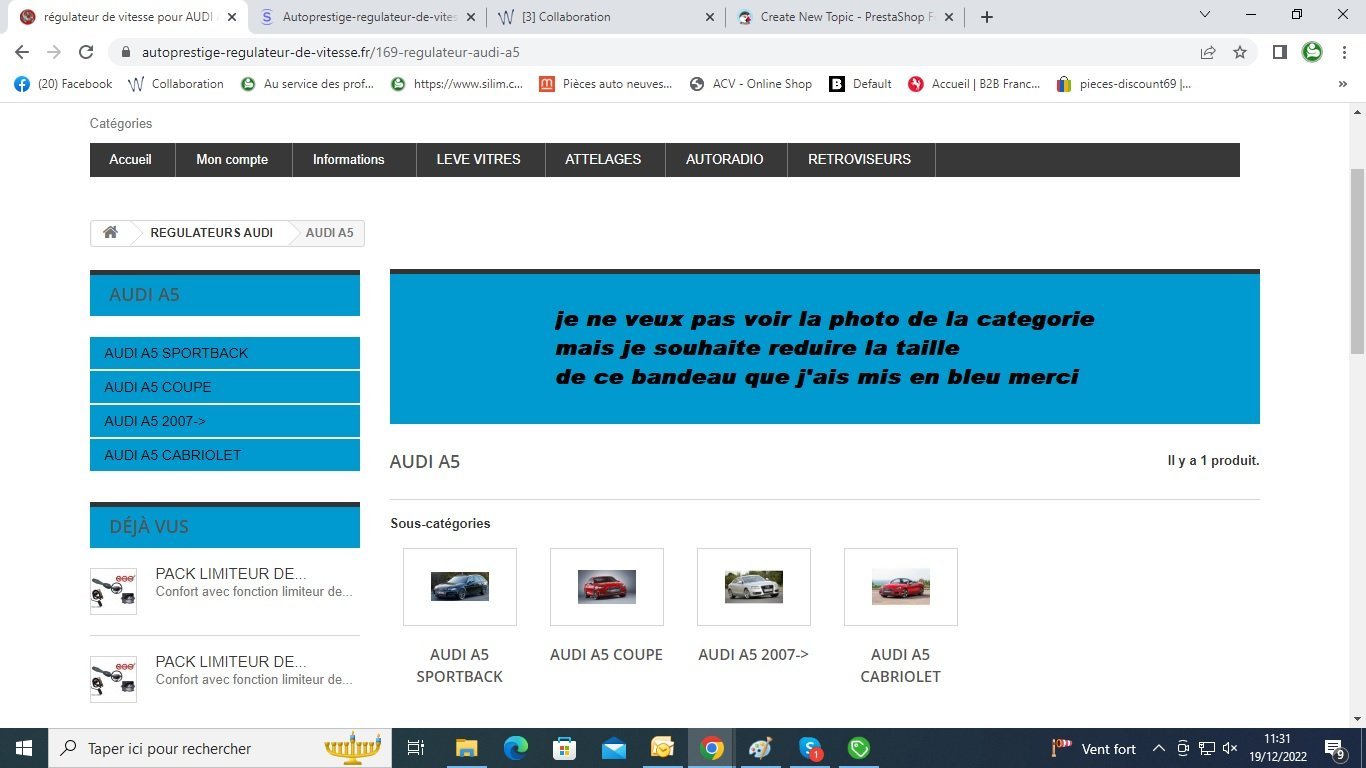Open the Accueil B2B France bookmark
The height and width of the screenshot is (768, 1366).
coord(974,84)
